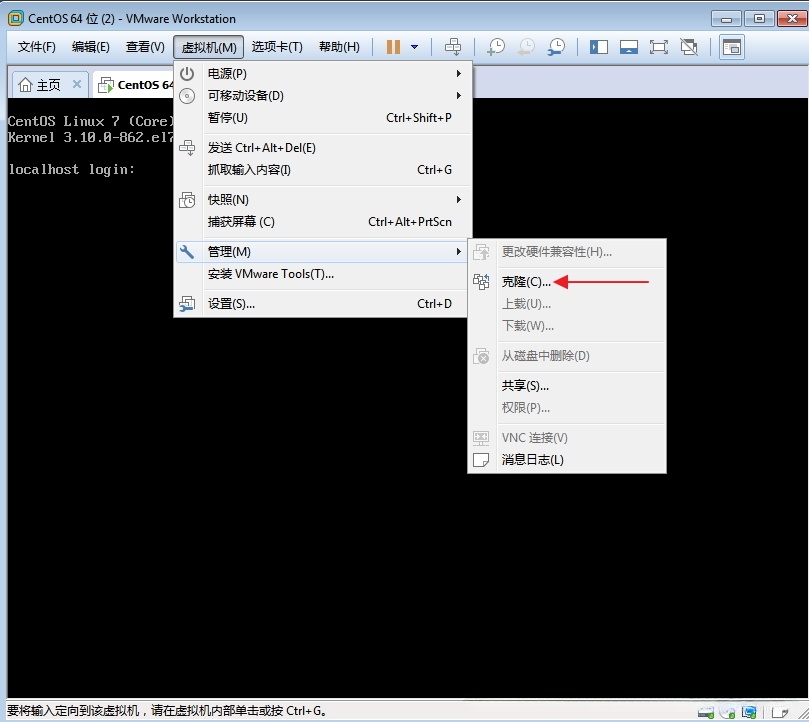Select the CentOS 64 virtual machine tab
This screenshot has height=722, width=809.
(x=136, y=85)
